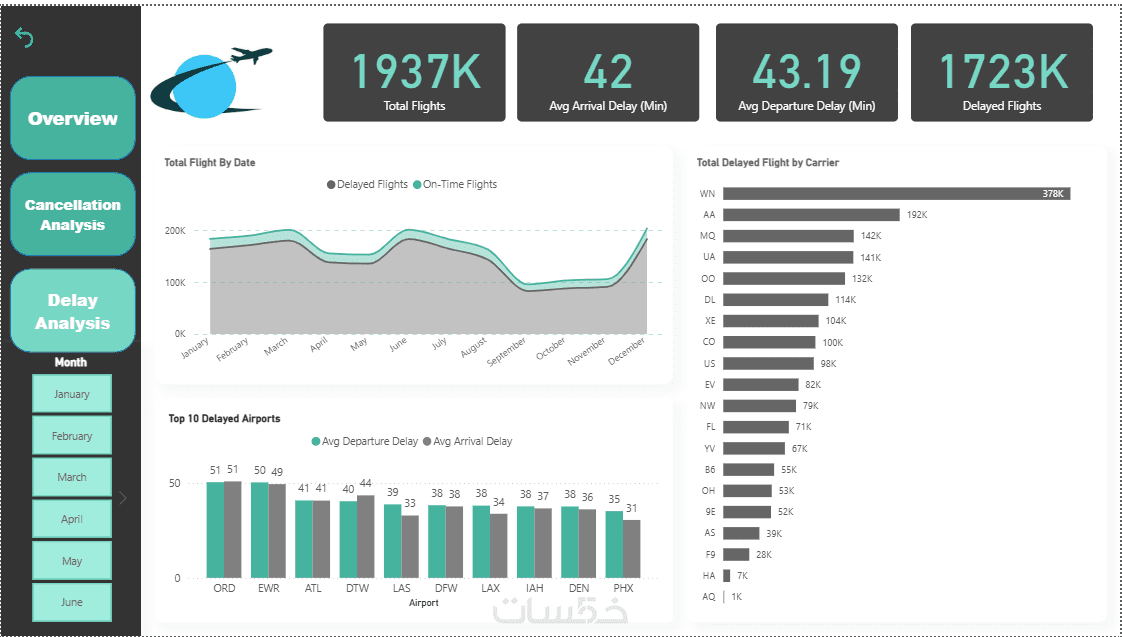Click the Delayed Flights legend marker

(x=331, y=185)
